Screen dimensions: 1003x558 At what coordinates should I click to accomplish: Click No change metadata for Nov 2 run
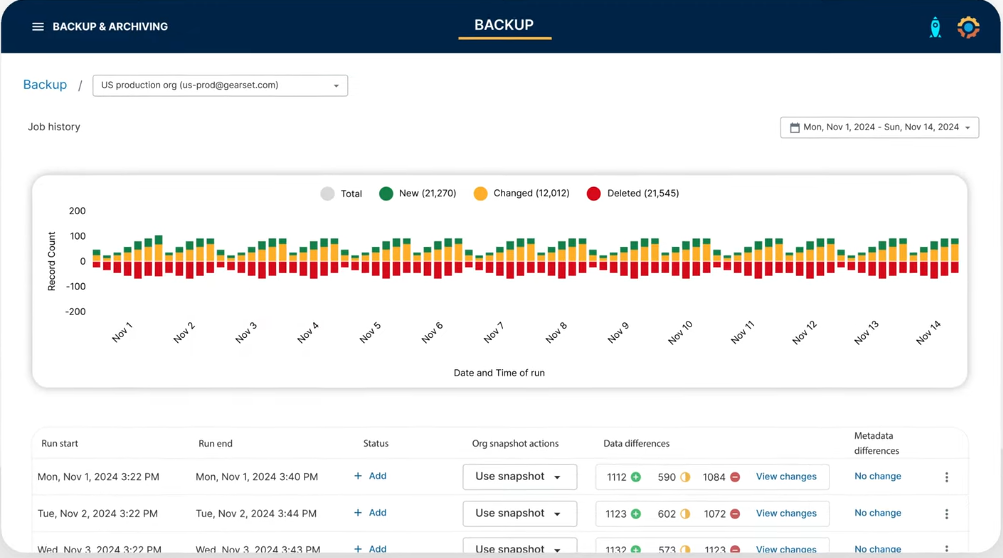(877, 513)
